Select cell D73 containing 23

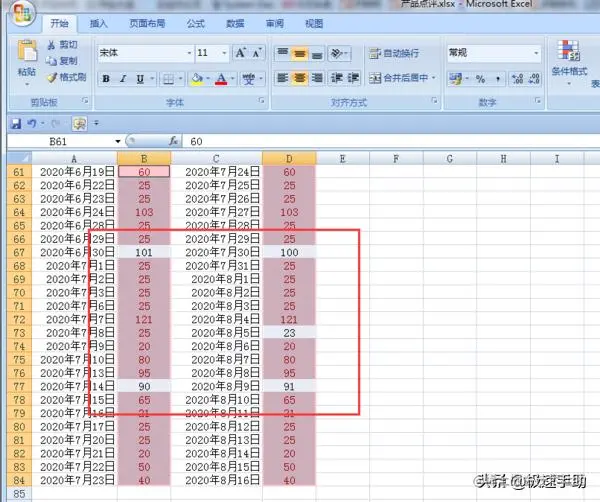289,333
